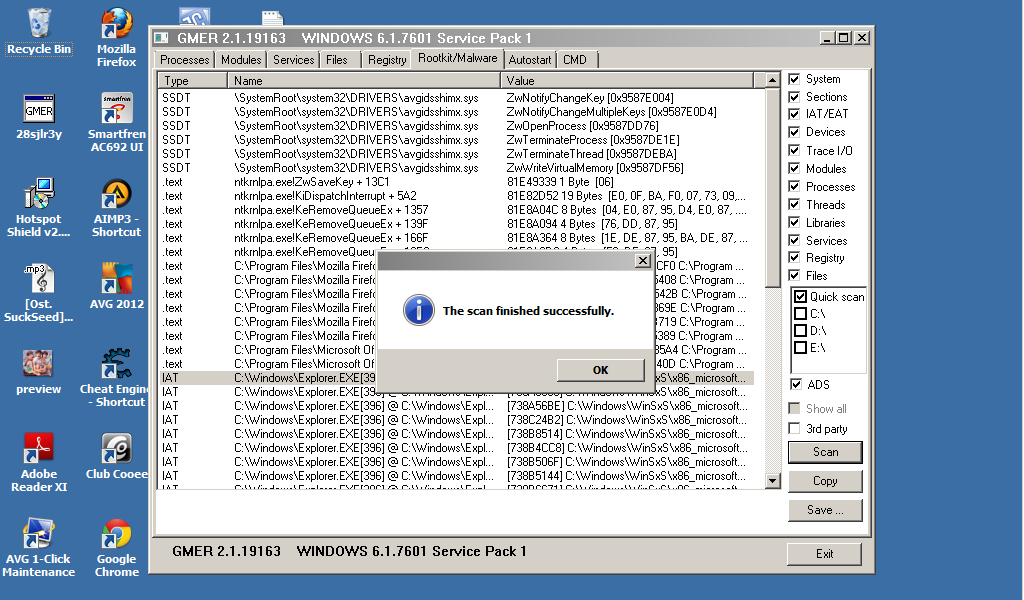Select the Google Chrome desktop icon
This screenshot has width=1024, height=600.
point(117,547)
